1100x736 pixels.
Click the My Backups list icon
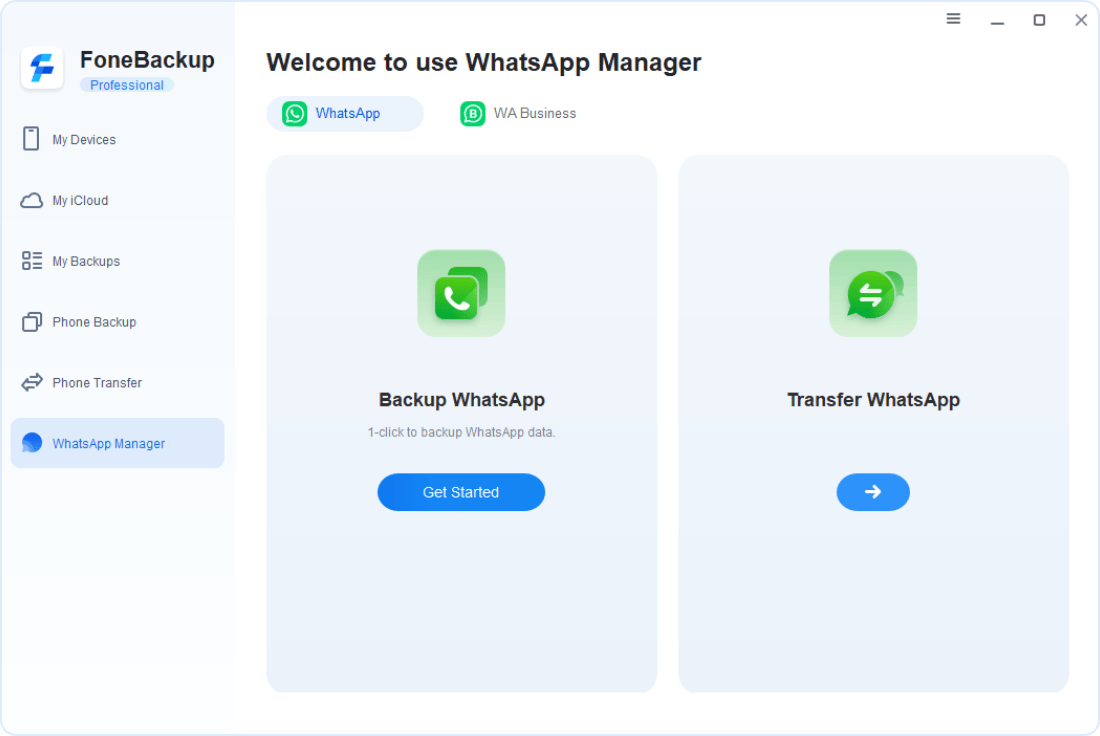[x=32, y=261]
